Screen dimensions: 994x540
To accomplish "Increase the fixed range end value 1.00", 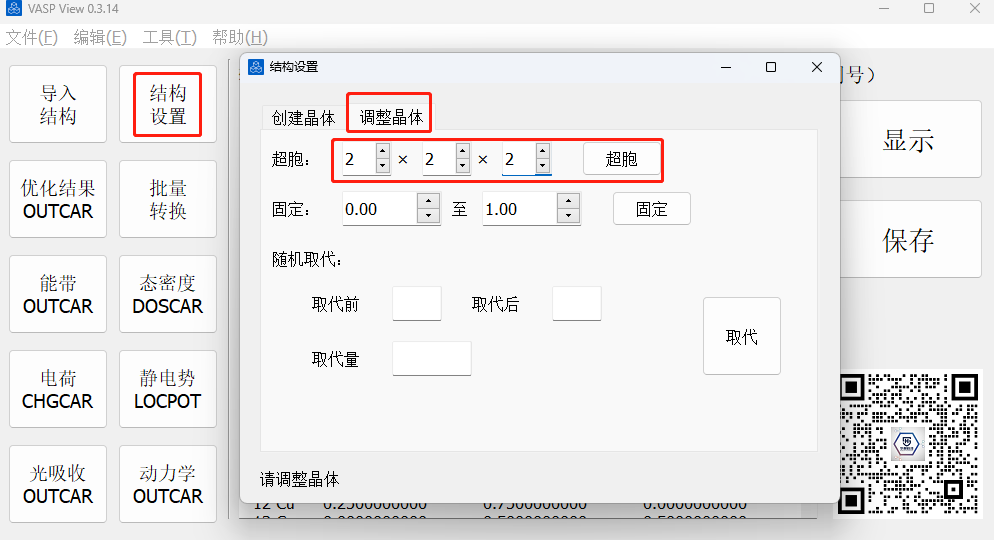I will 568,202.
